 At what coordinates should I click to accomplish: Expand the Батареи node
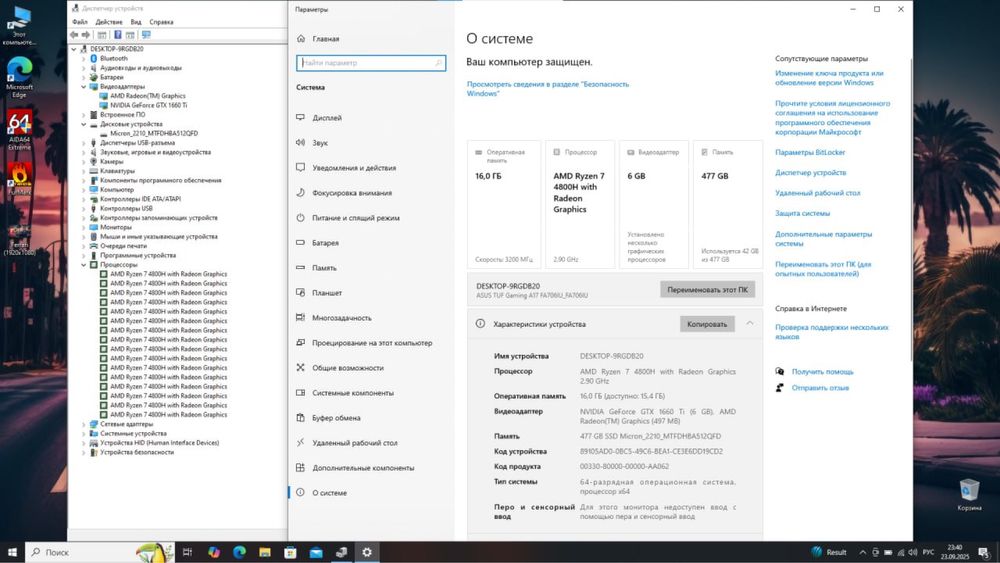[84, 77]
